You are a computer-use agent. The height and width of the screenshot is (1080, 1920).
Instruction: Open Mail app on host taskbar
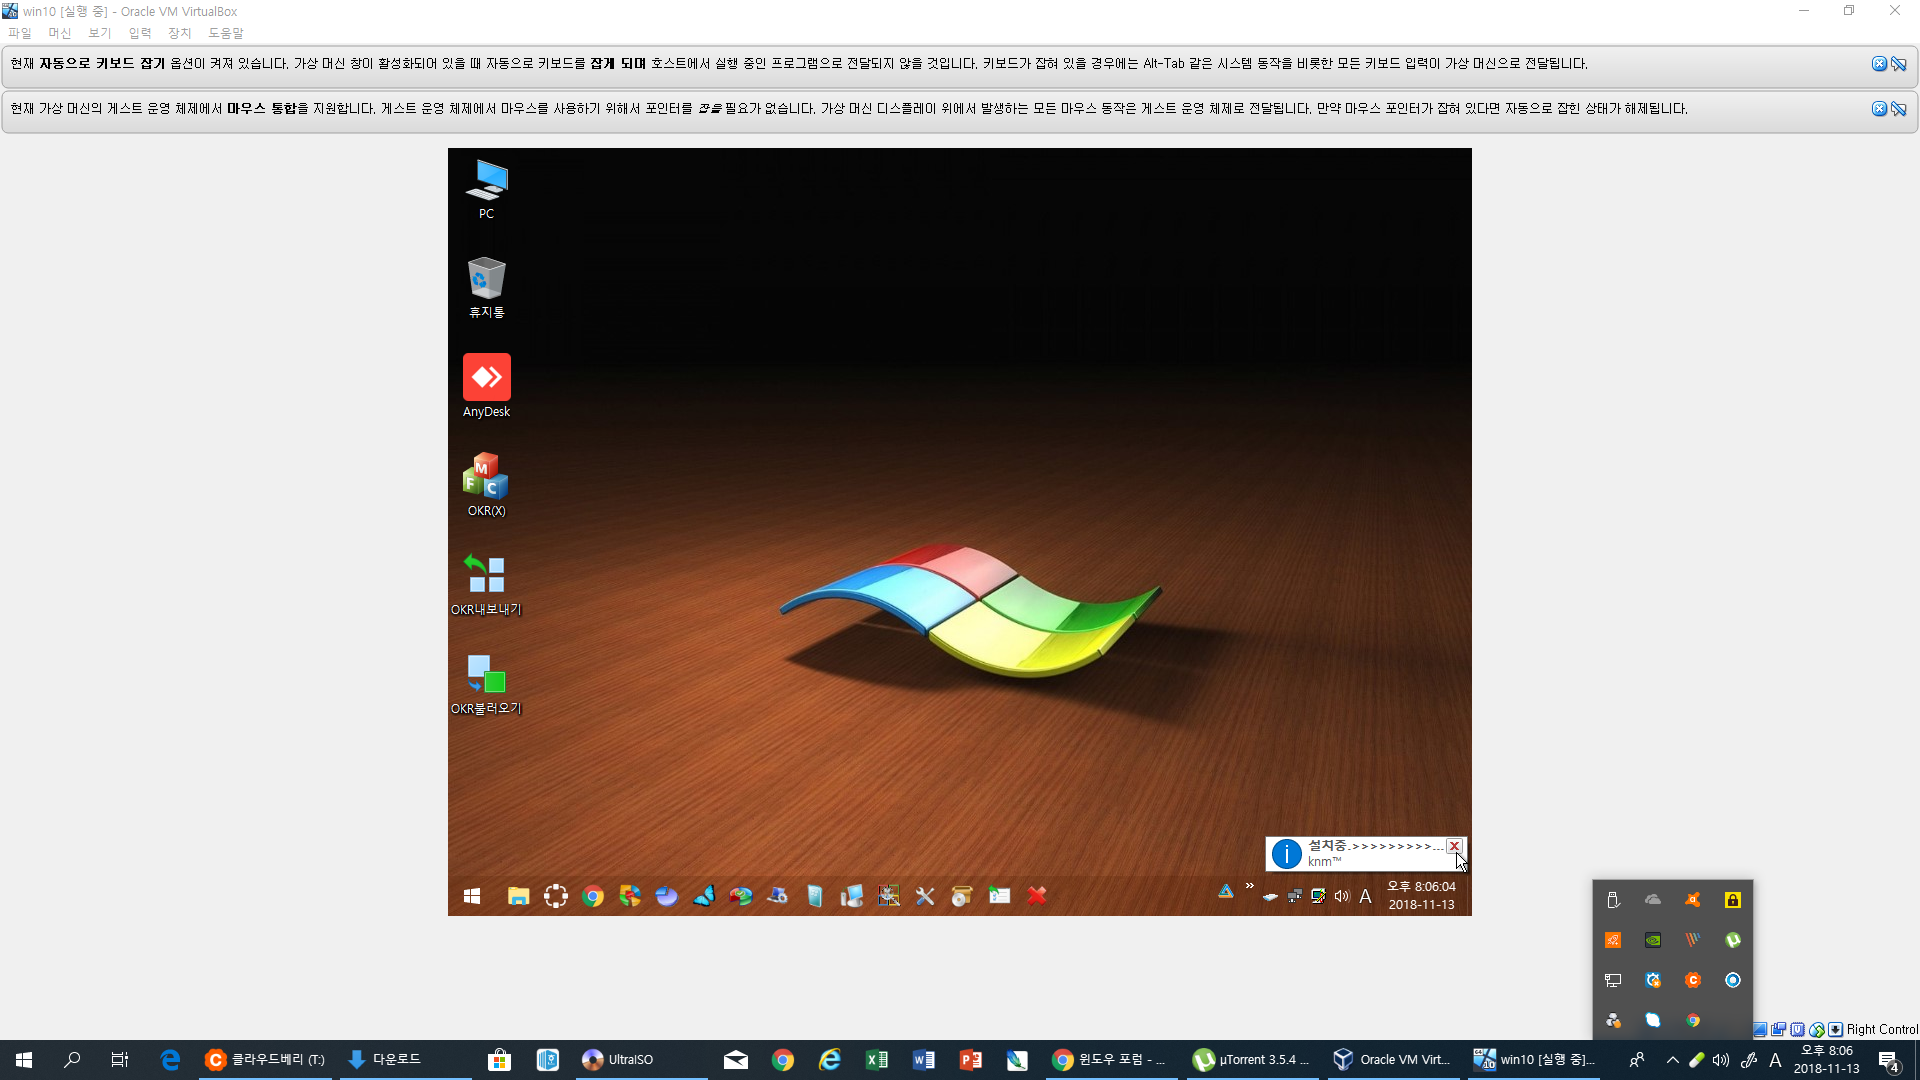point(736,1060)
